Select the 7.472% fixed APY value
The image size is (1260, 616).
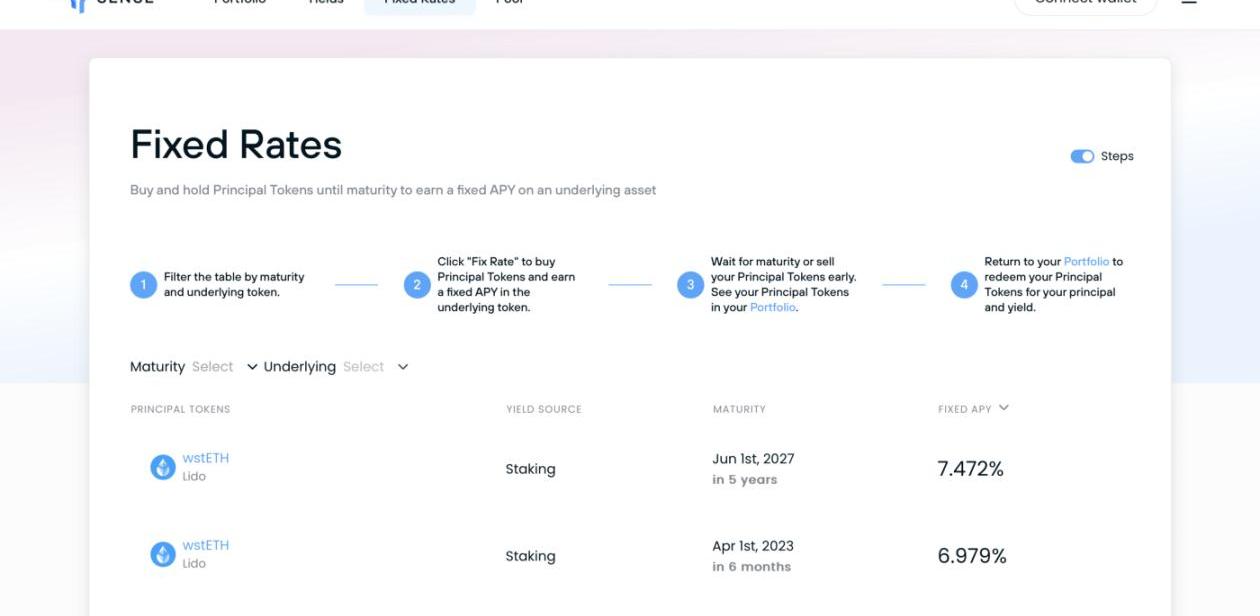point(970,469)
